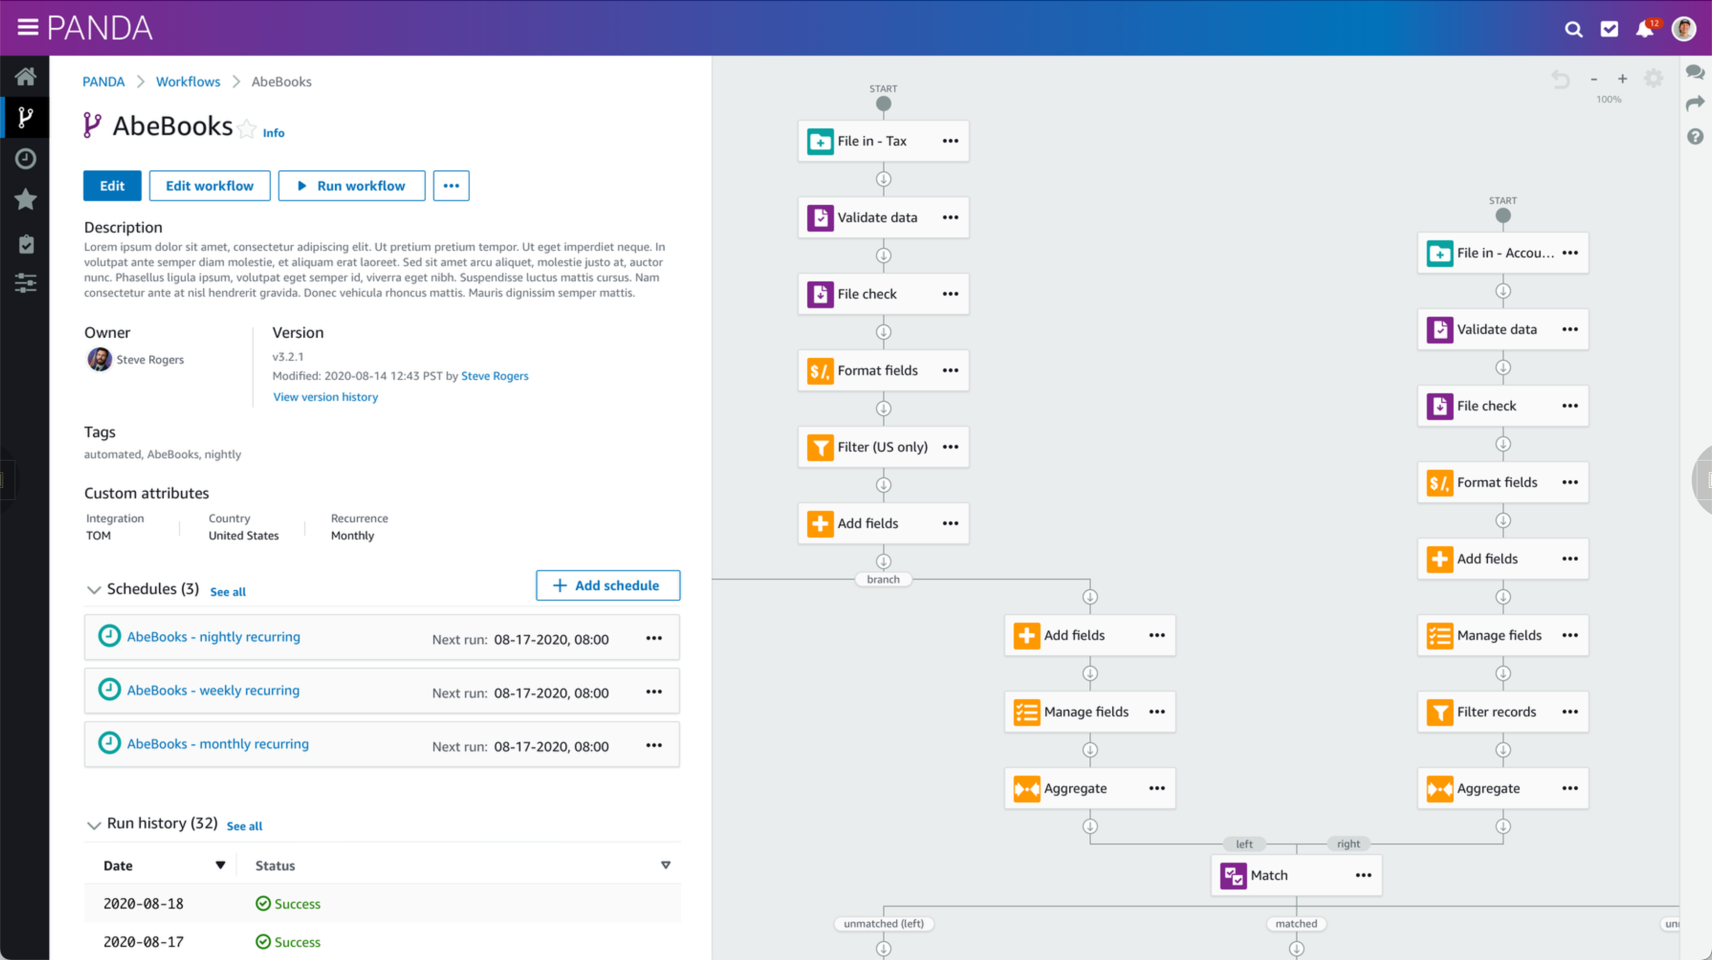Image resolution: width=1712 pixels, height=960 pixels.
Task: Collapse the Run history section
Action: (x=95, y=823)
